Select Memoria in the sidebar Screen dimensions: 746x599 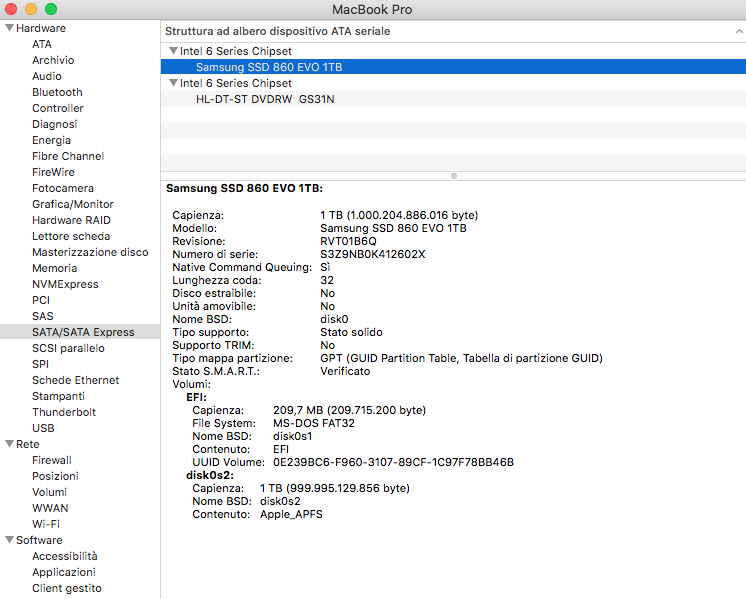55,268
